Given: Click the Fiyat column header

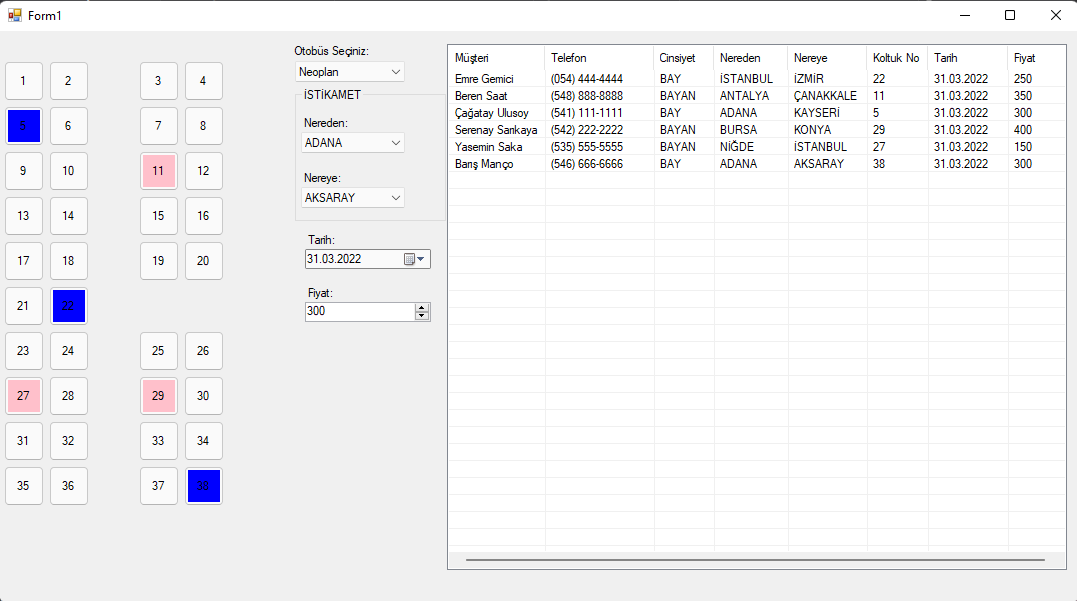Looking at the screenshot, I should click(x=1036, y=58).
